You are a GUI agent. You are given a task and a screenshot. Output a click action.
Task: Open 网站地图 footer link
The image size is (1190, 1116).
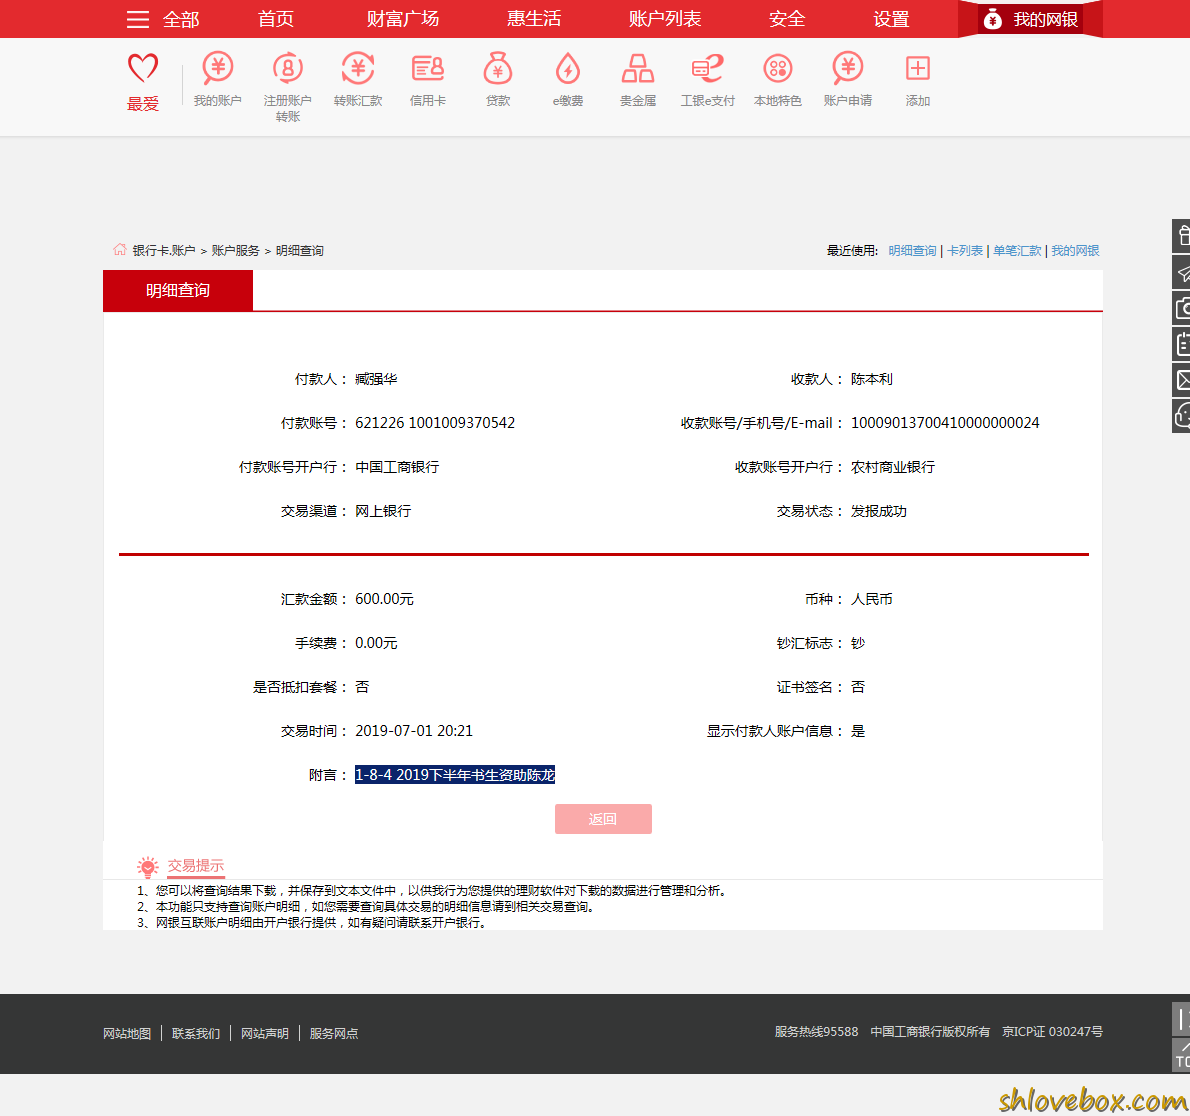point(128,1033)
